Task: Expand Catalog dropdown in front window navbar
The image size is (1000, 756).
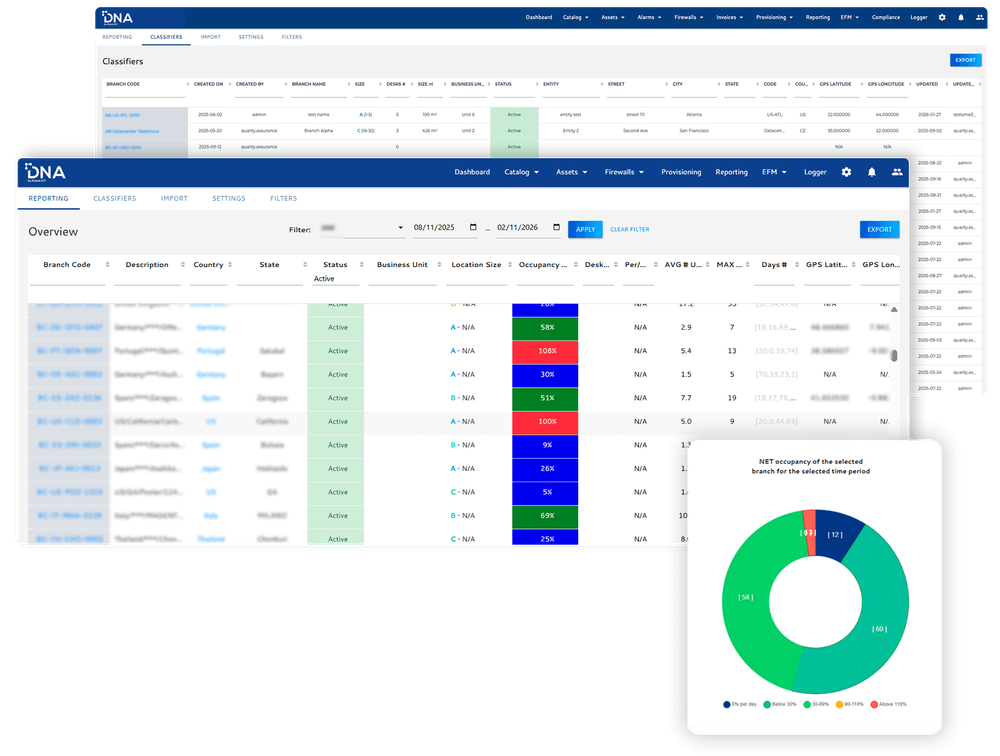Action: (521, 172)
